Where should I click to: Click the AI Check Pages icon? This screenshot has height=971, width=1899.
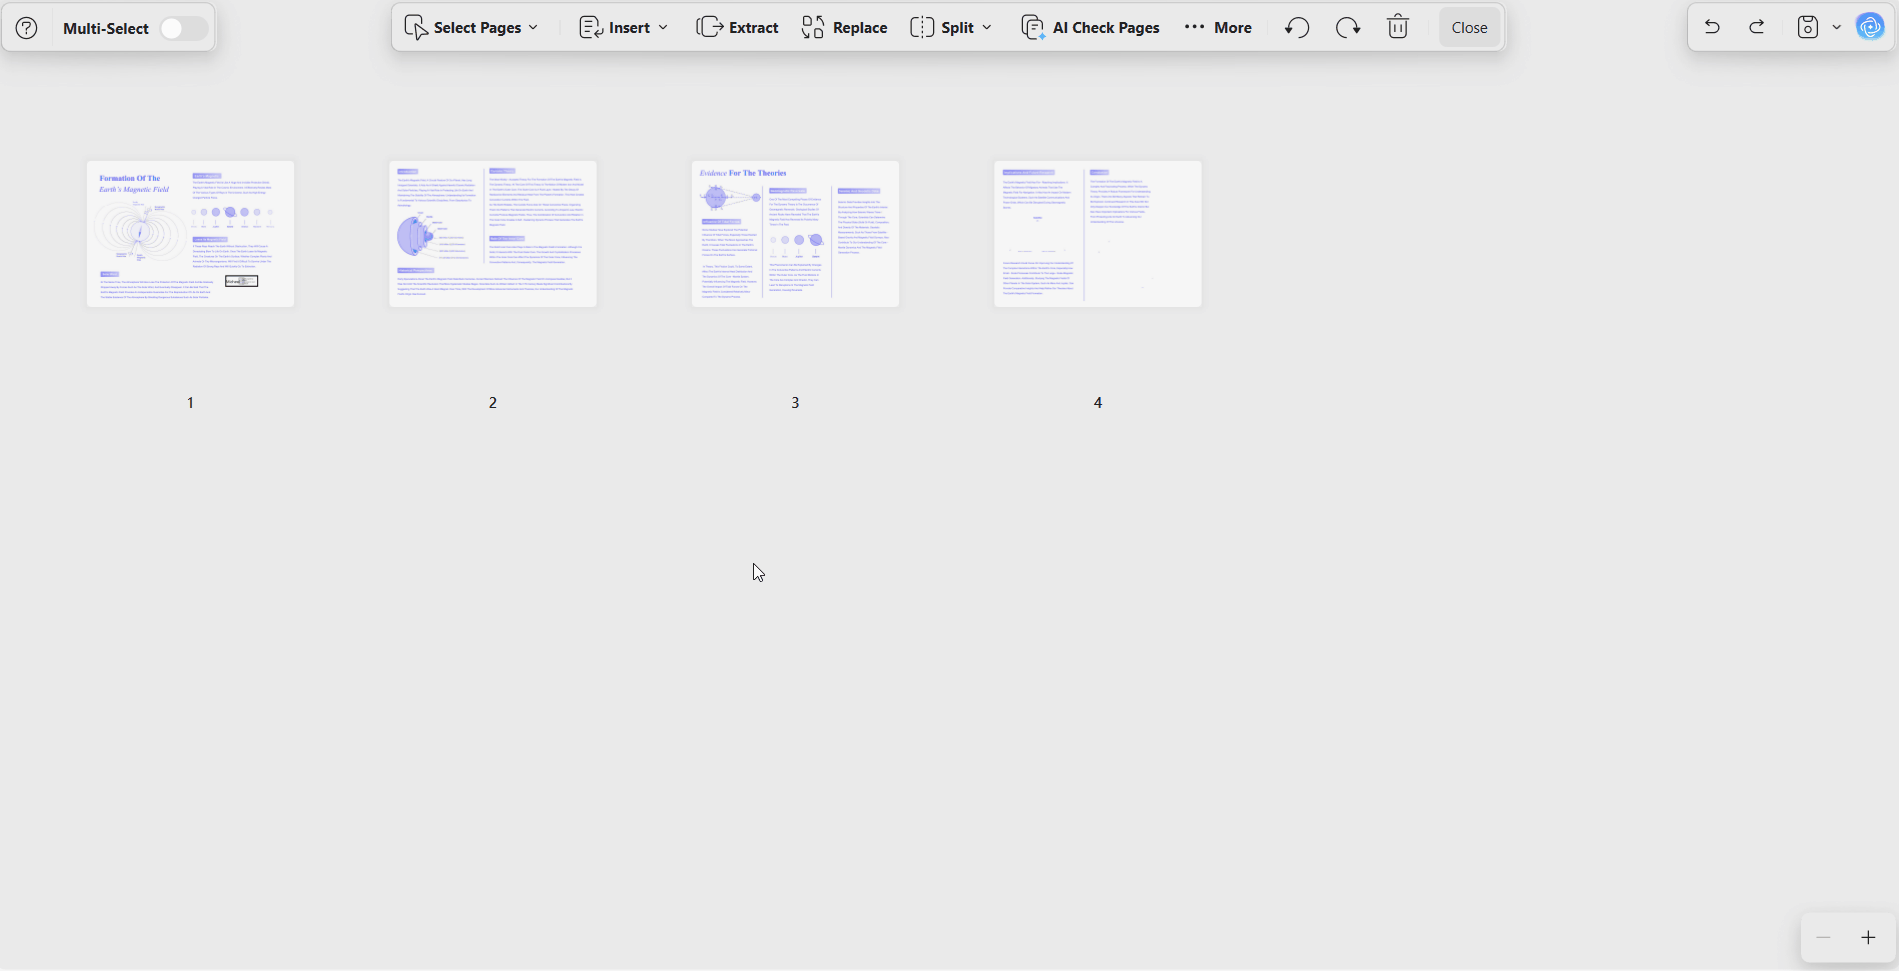[x=1033, y=28]
